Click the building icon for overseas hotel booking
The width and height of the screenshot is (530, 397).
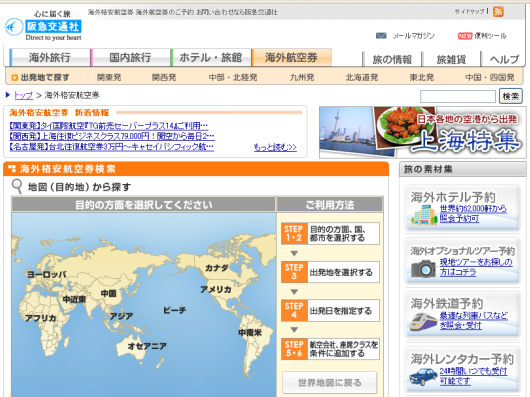coord(424,214)
